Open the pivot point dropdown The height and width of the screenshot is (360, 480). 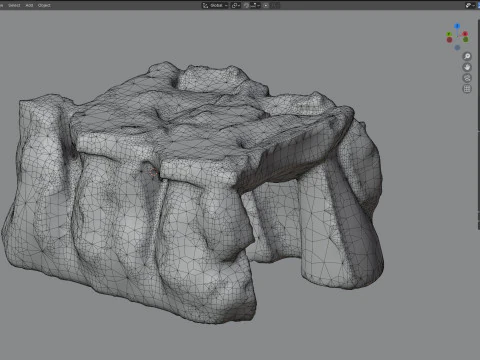[x=236, y=5]
